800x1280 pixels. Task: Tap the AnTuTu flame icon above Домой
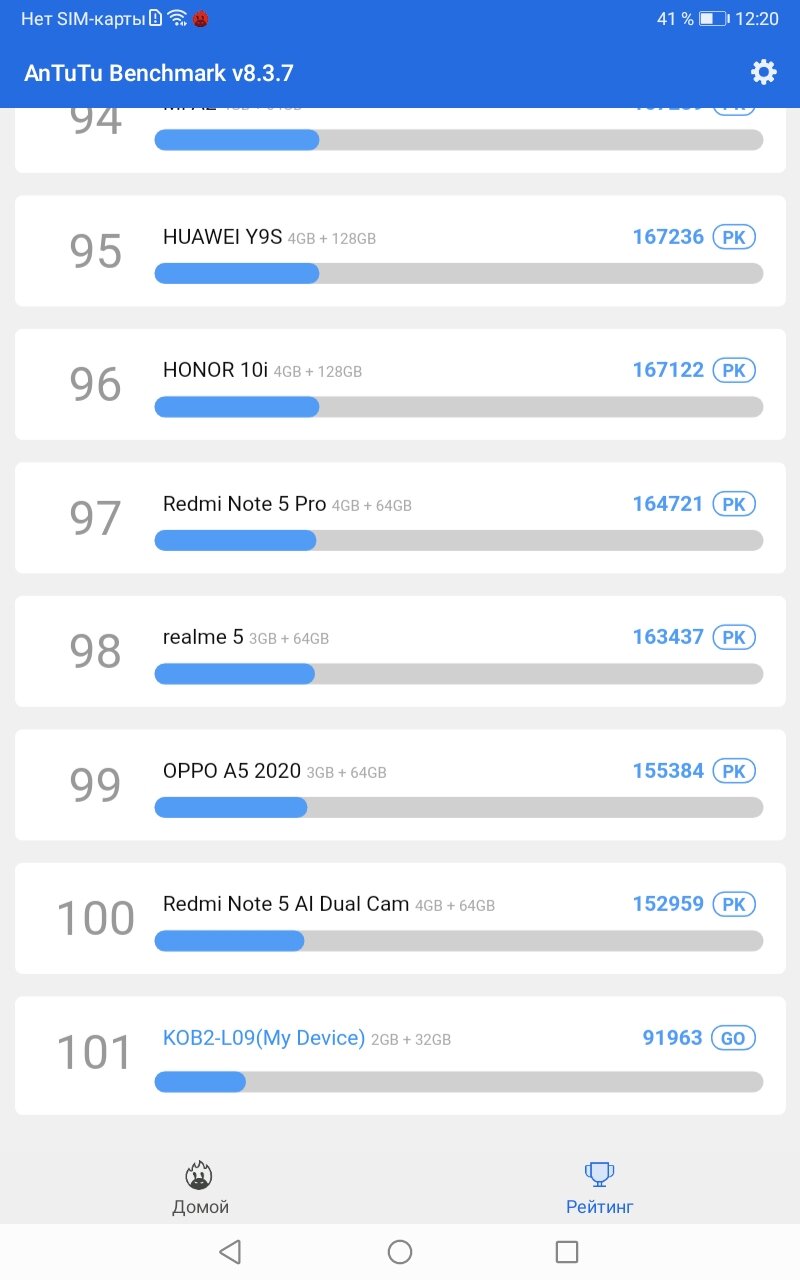pyautogui.click(x=199, y=1174)
